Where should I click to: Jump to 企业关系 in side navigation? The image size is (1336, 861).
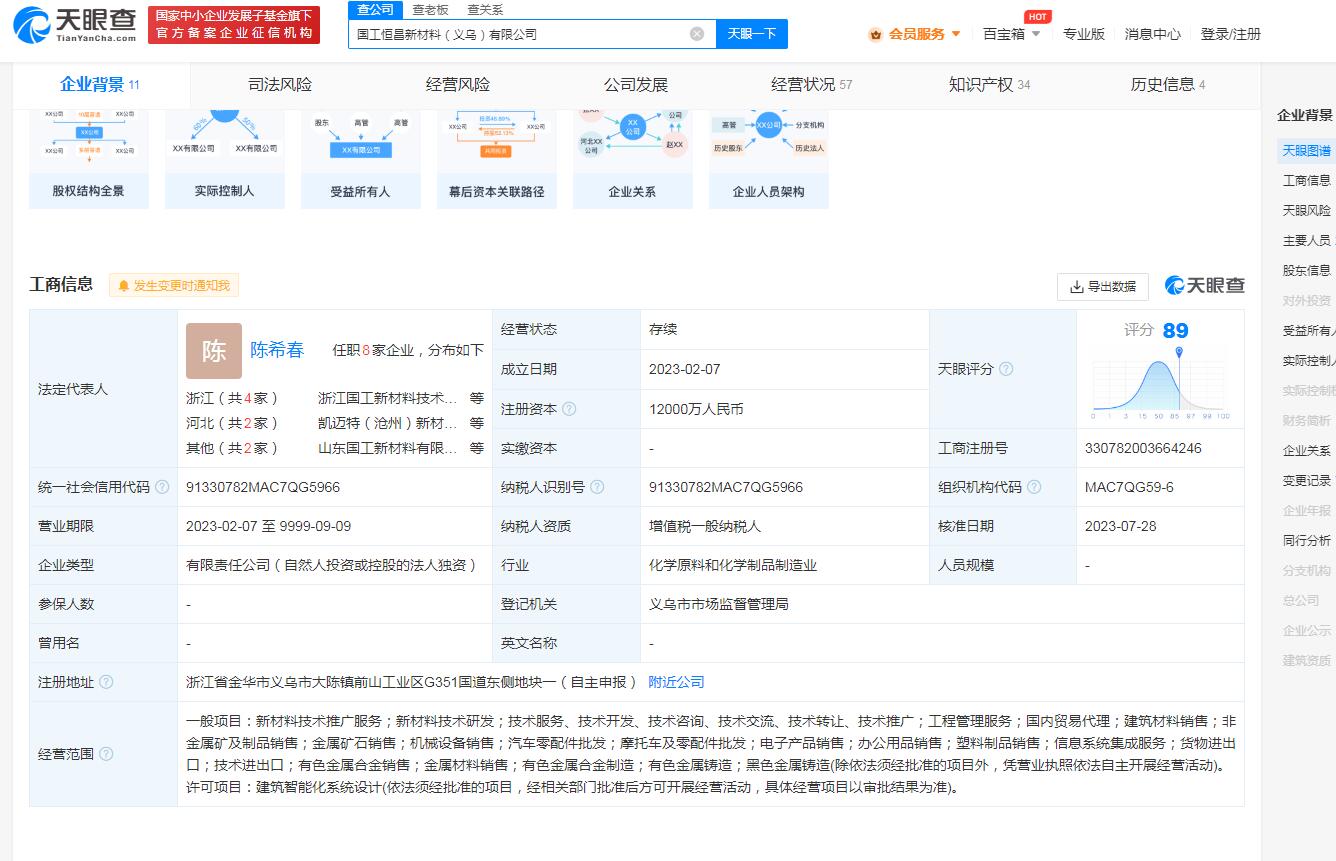(x=1306, y=450)
